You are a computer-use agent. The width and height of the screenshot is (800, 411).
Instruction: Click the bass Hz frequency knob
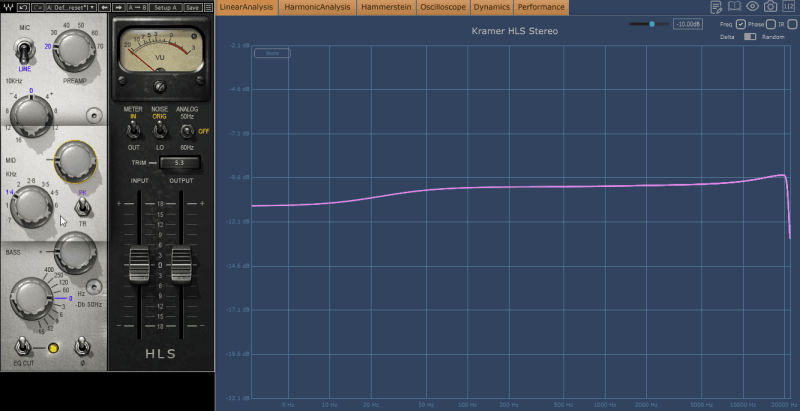pyautogui.click(x=32, y=298)
